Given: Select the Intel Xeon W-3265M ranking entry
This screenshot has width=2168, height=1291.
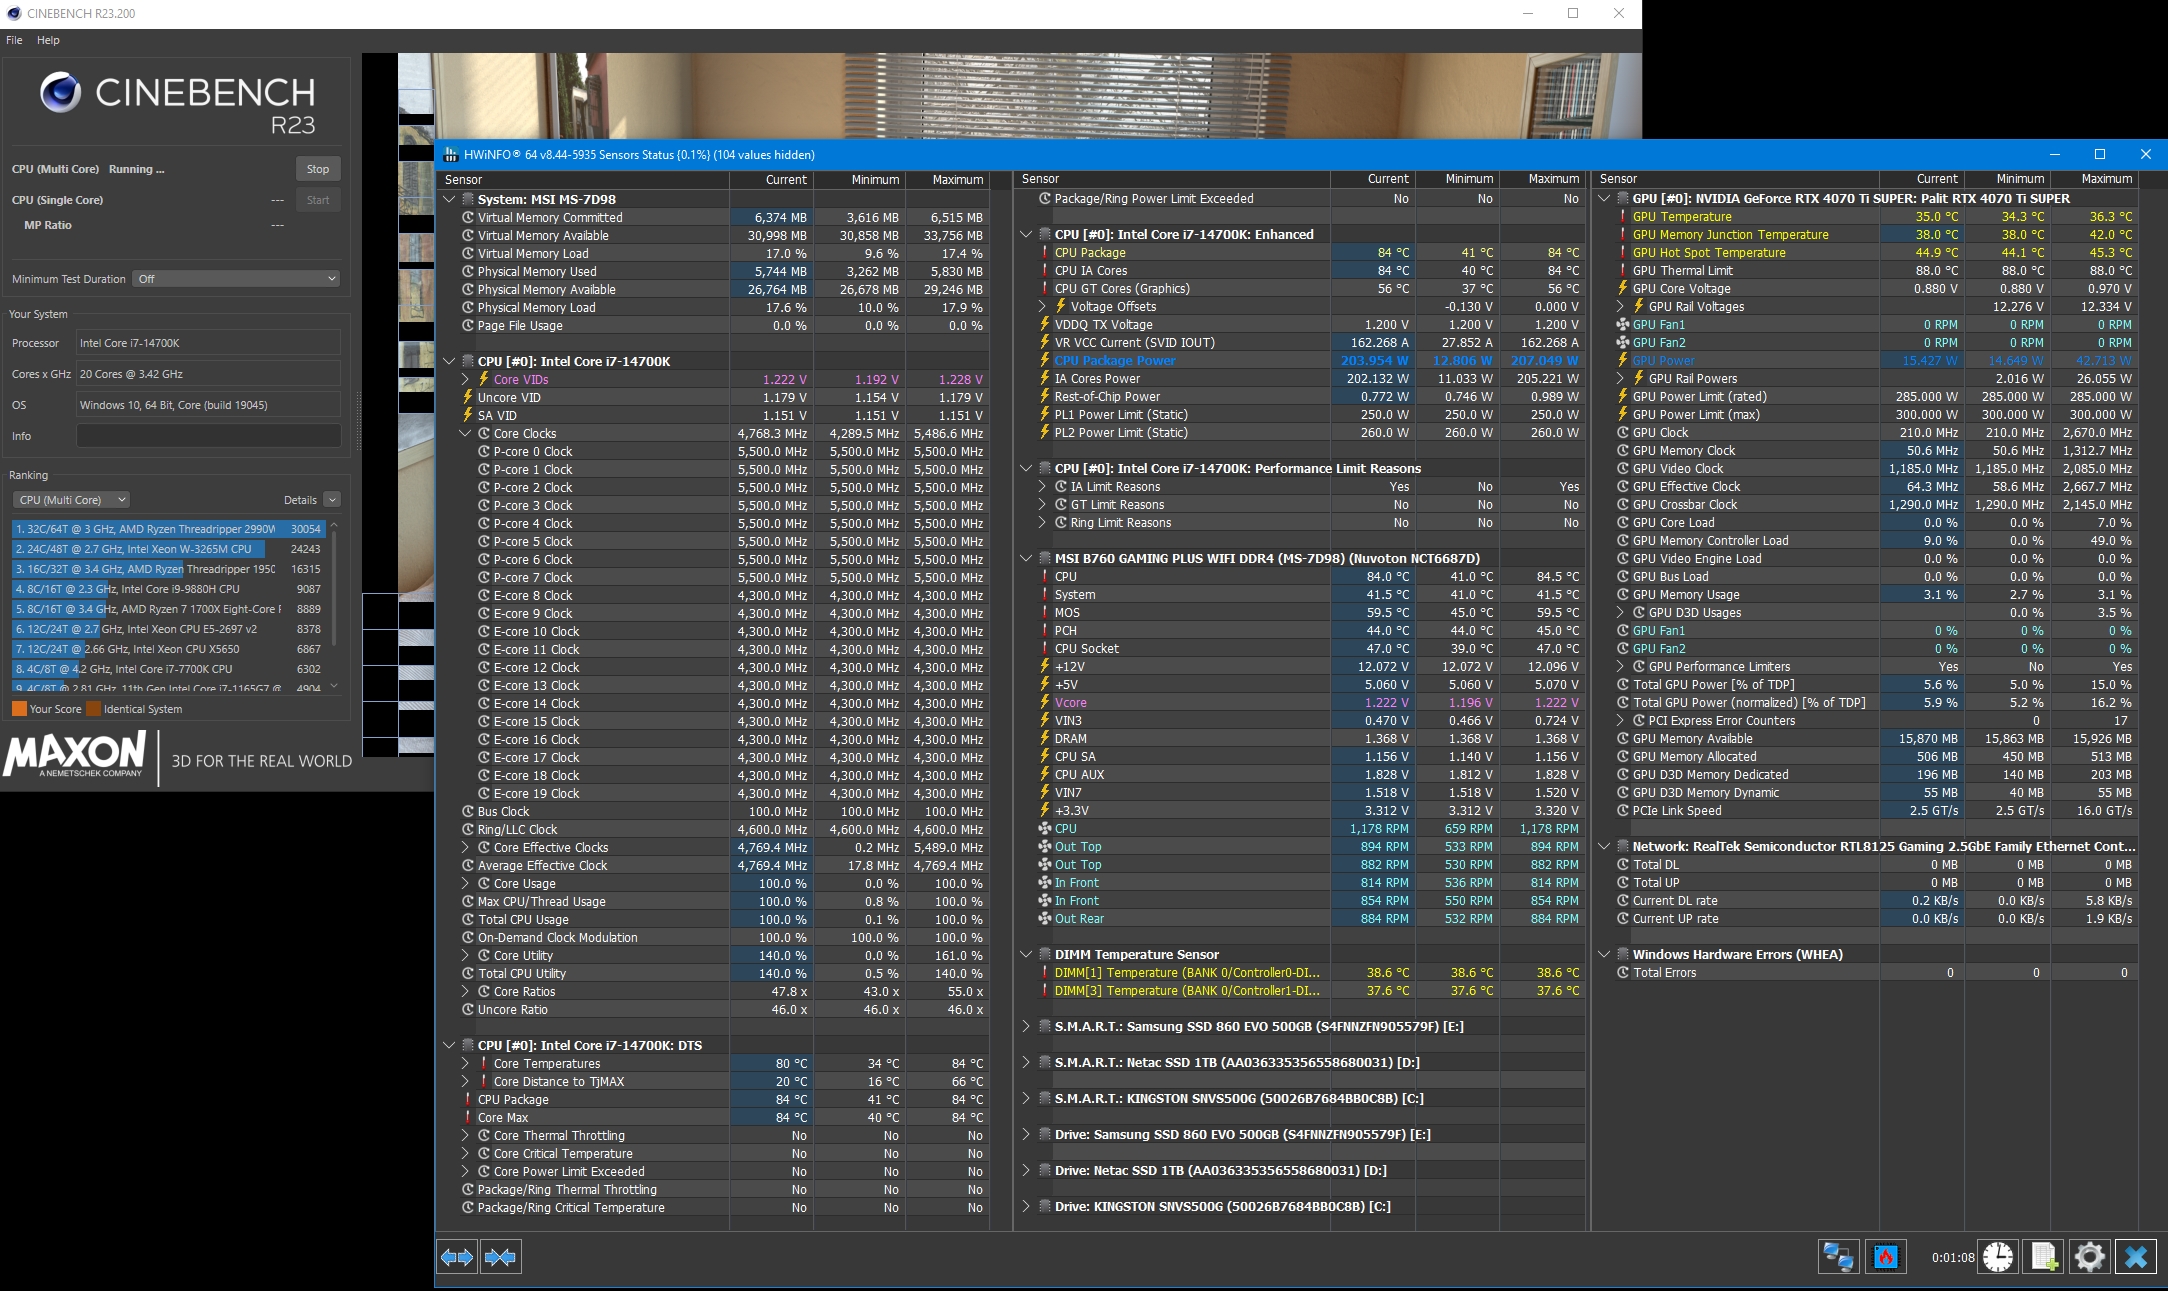Looking at the screenshot, I should (168, 549).
